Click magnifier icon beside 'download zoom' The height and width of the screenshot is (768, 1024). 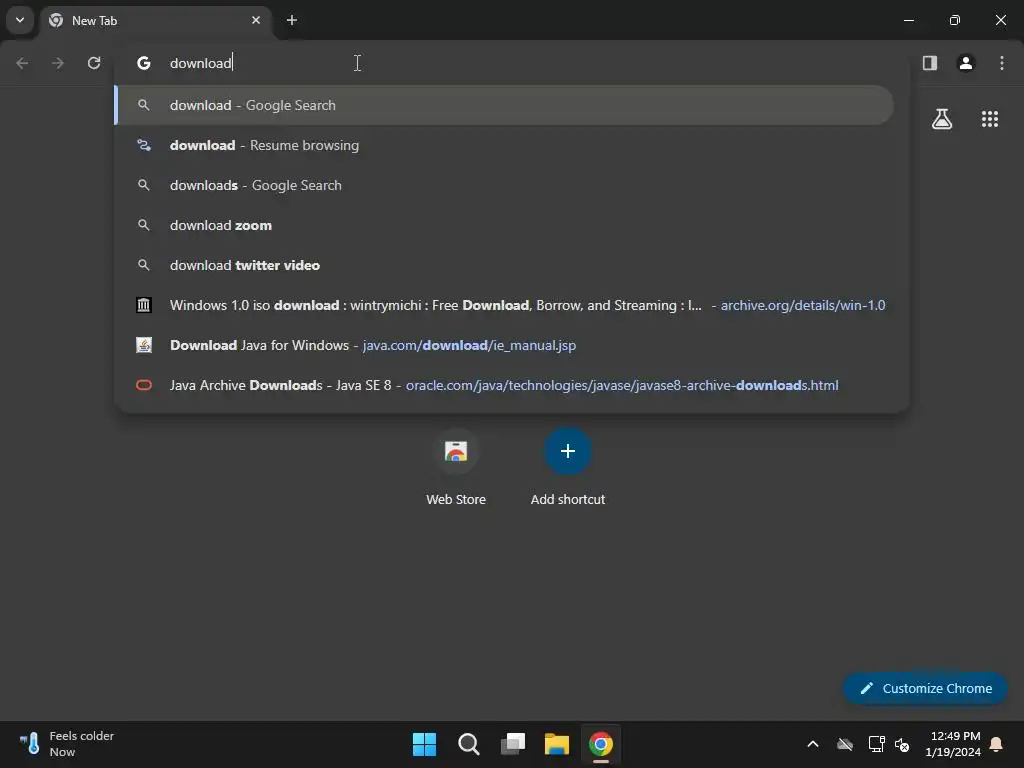click(x=144, y=225)
